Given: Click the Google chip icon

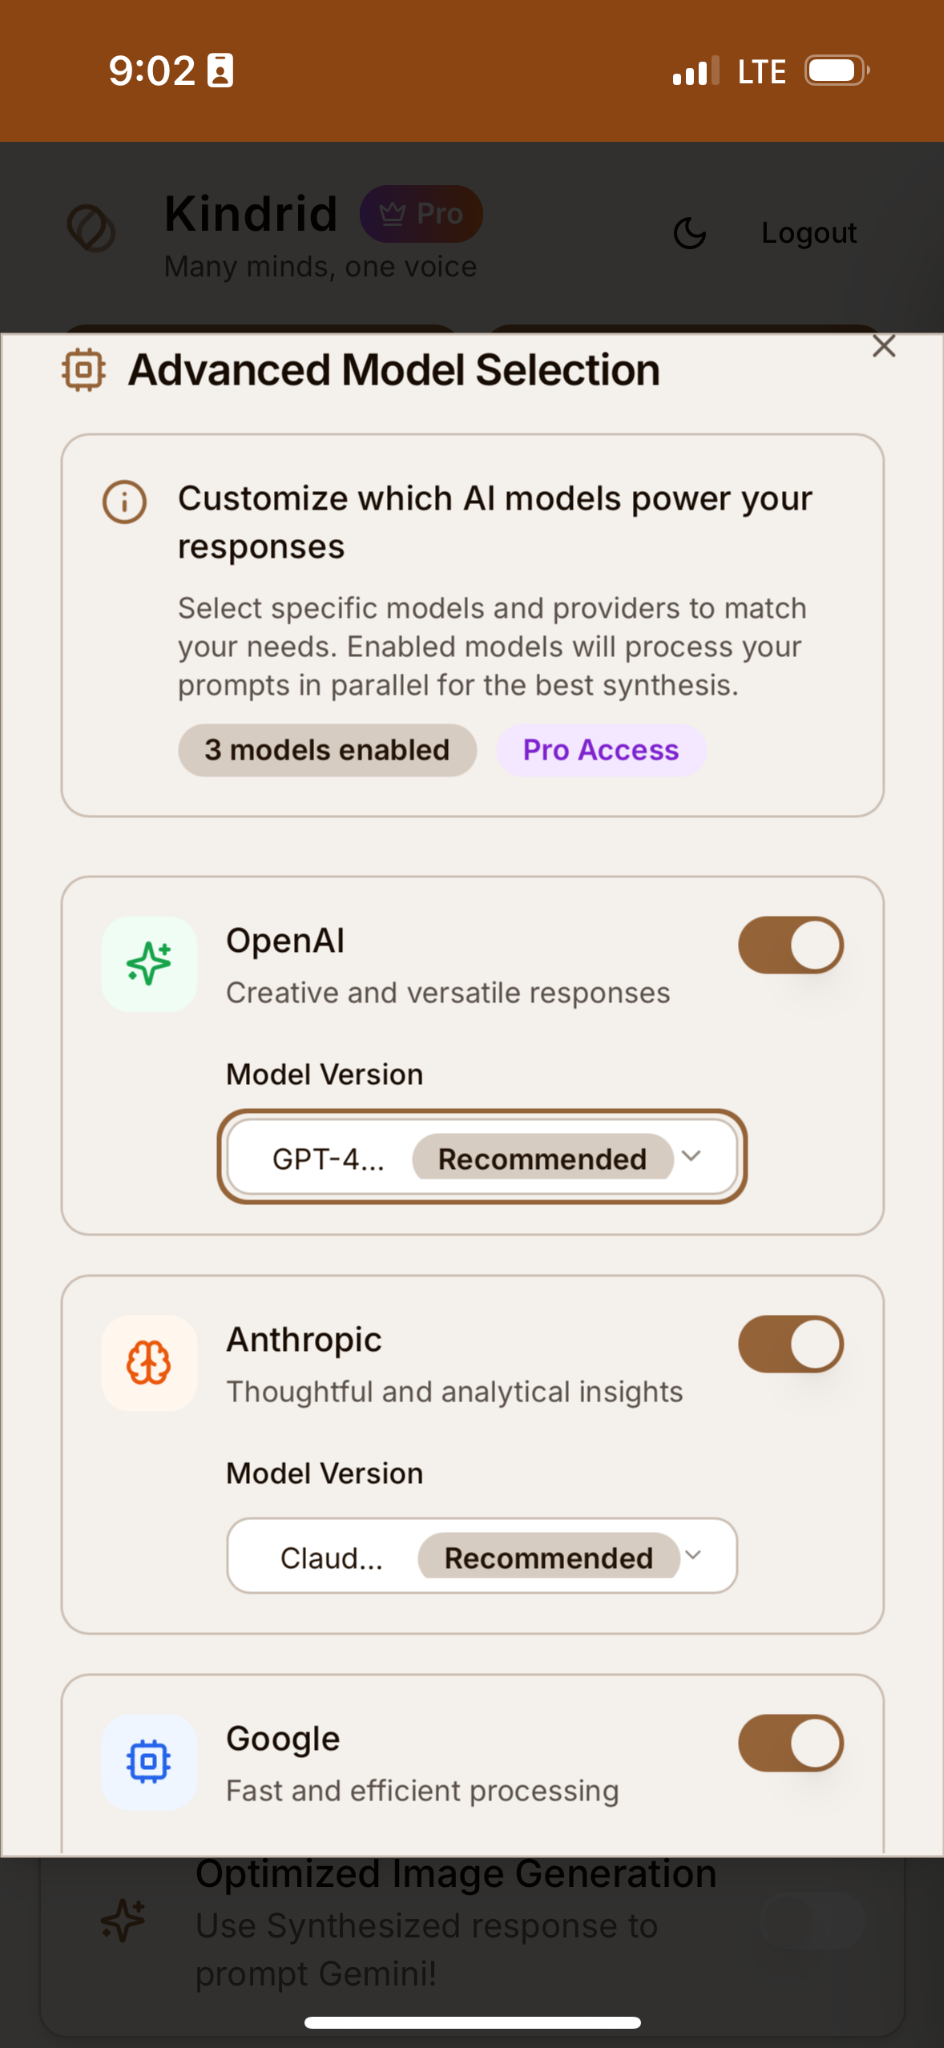Looking at the screenshot, I should [x=149, y=1762].
